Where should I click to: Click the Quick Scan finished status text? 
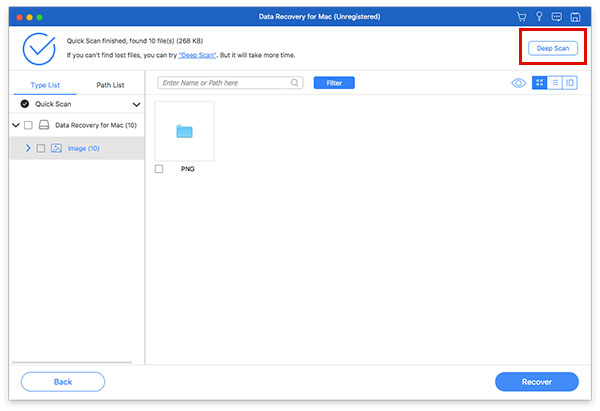click(x=135, y=41)
